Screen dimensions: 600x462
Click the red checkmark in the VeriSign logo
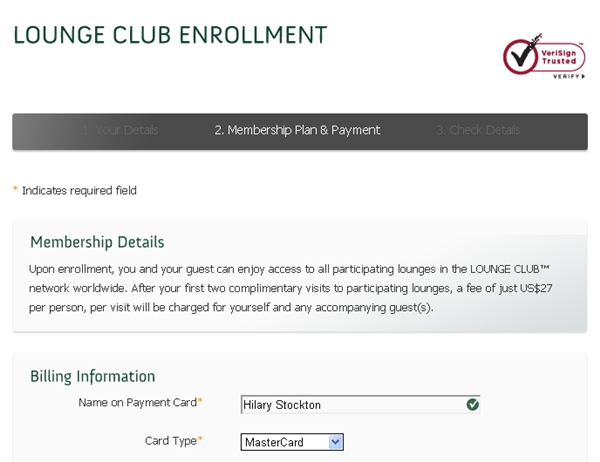(x=522, y=56)
